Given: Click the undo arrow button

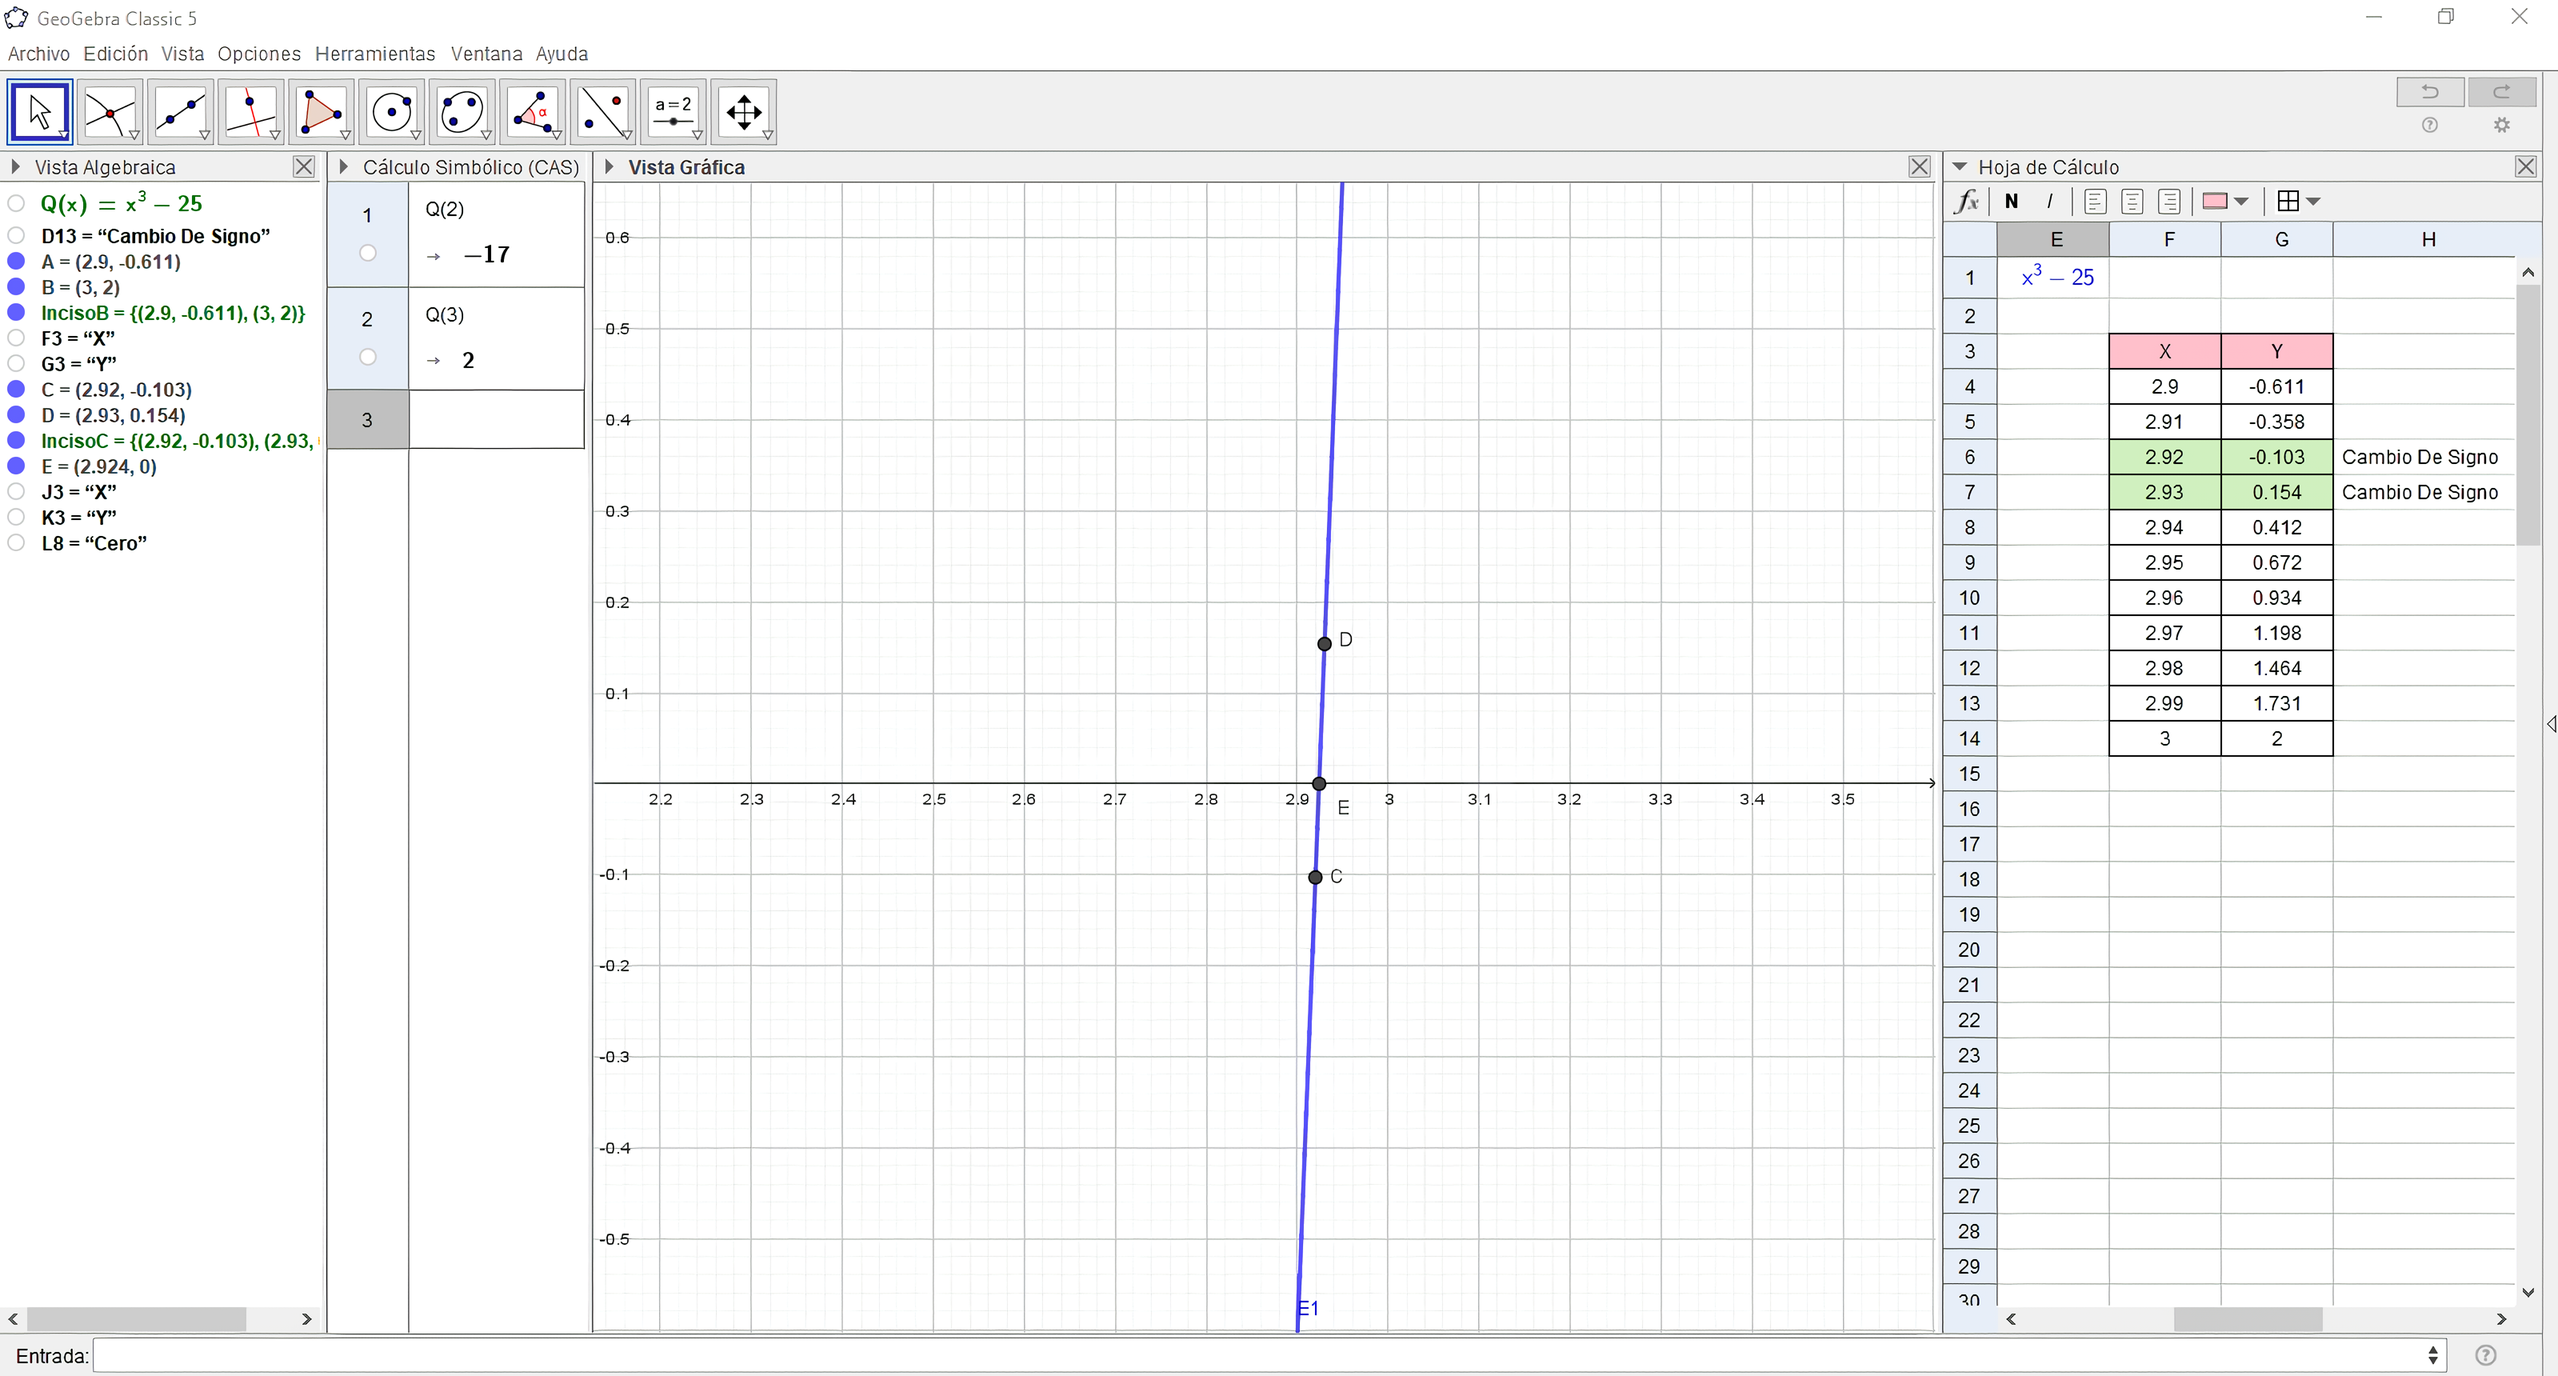Looking at the screenshot, I should coord(2429,92).
